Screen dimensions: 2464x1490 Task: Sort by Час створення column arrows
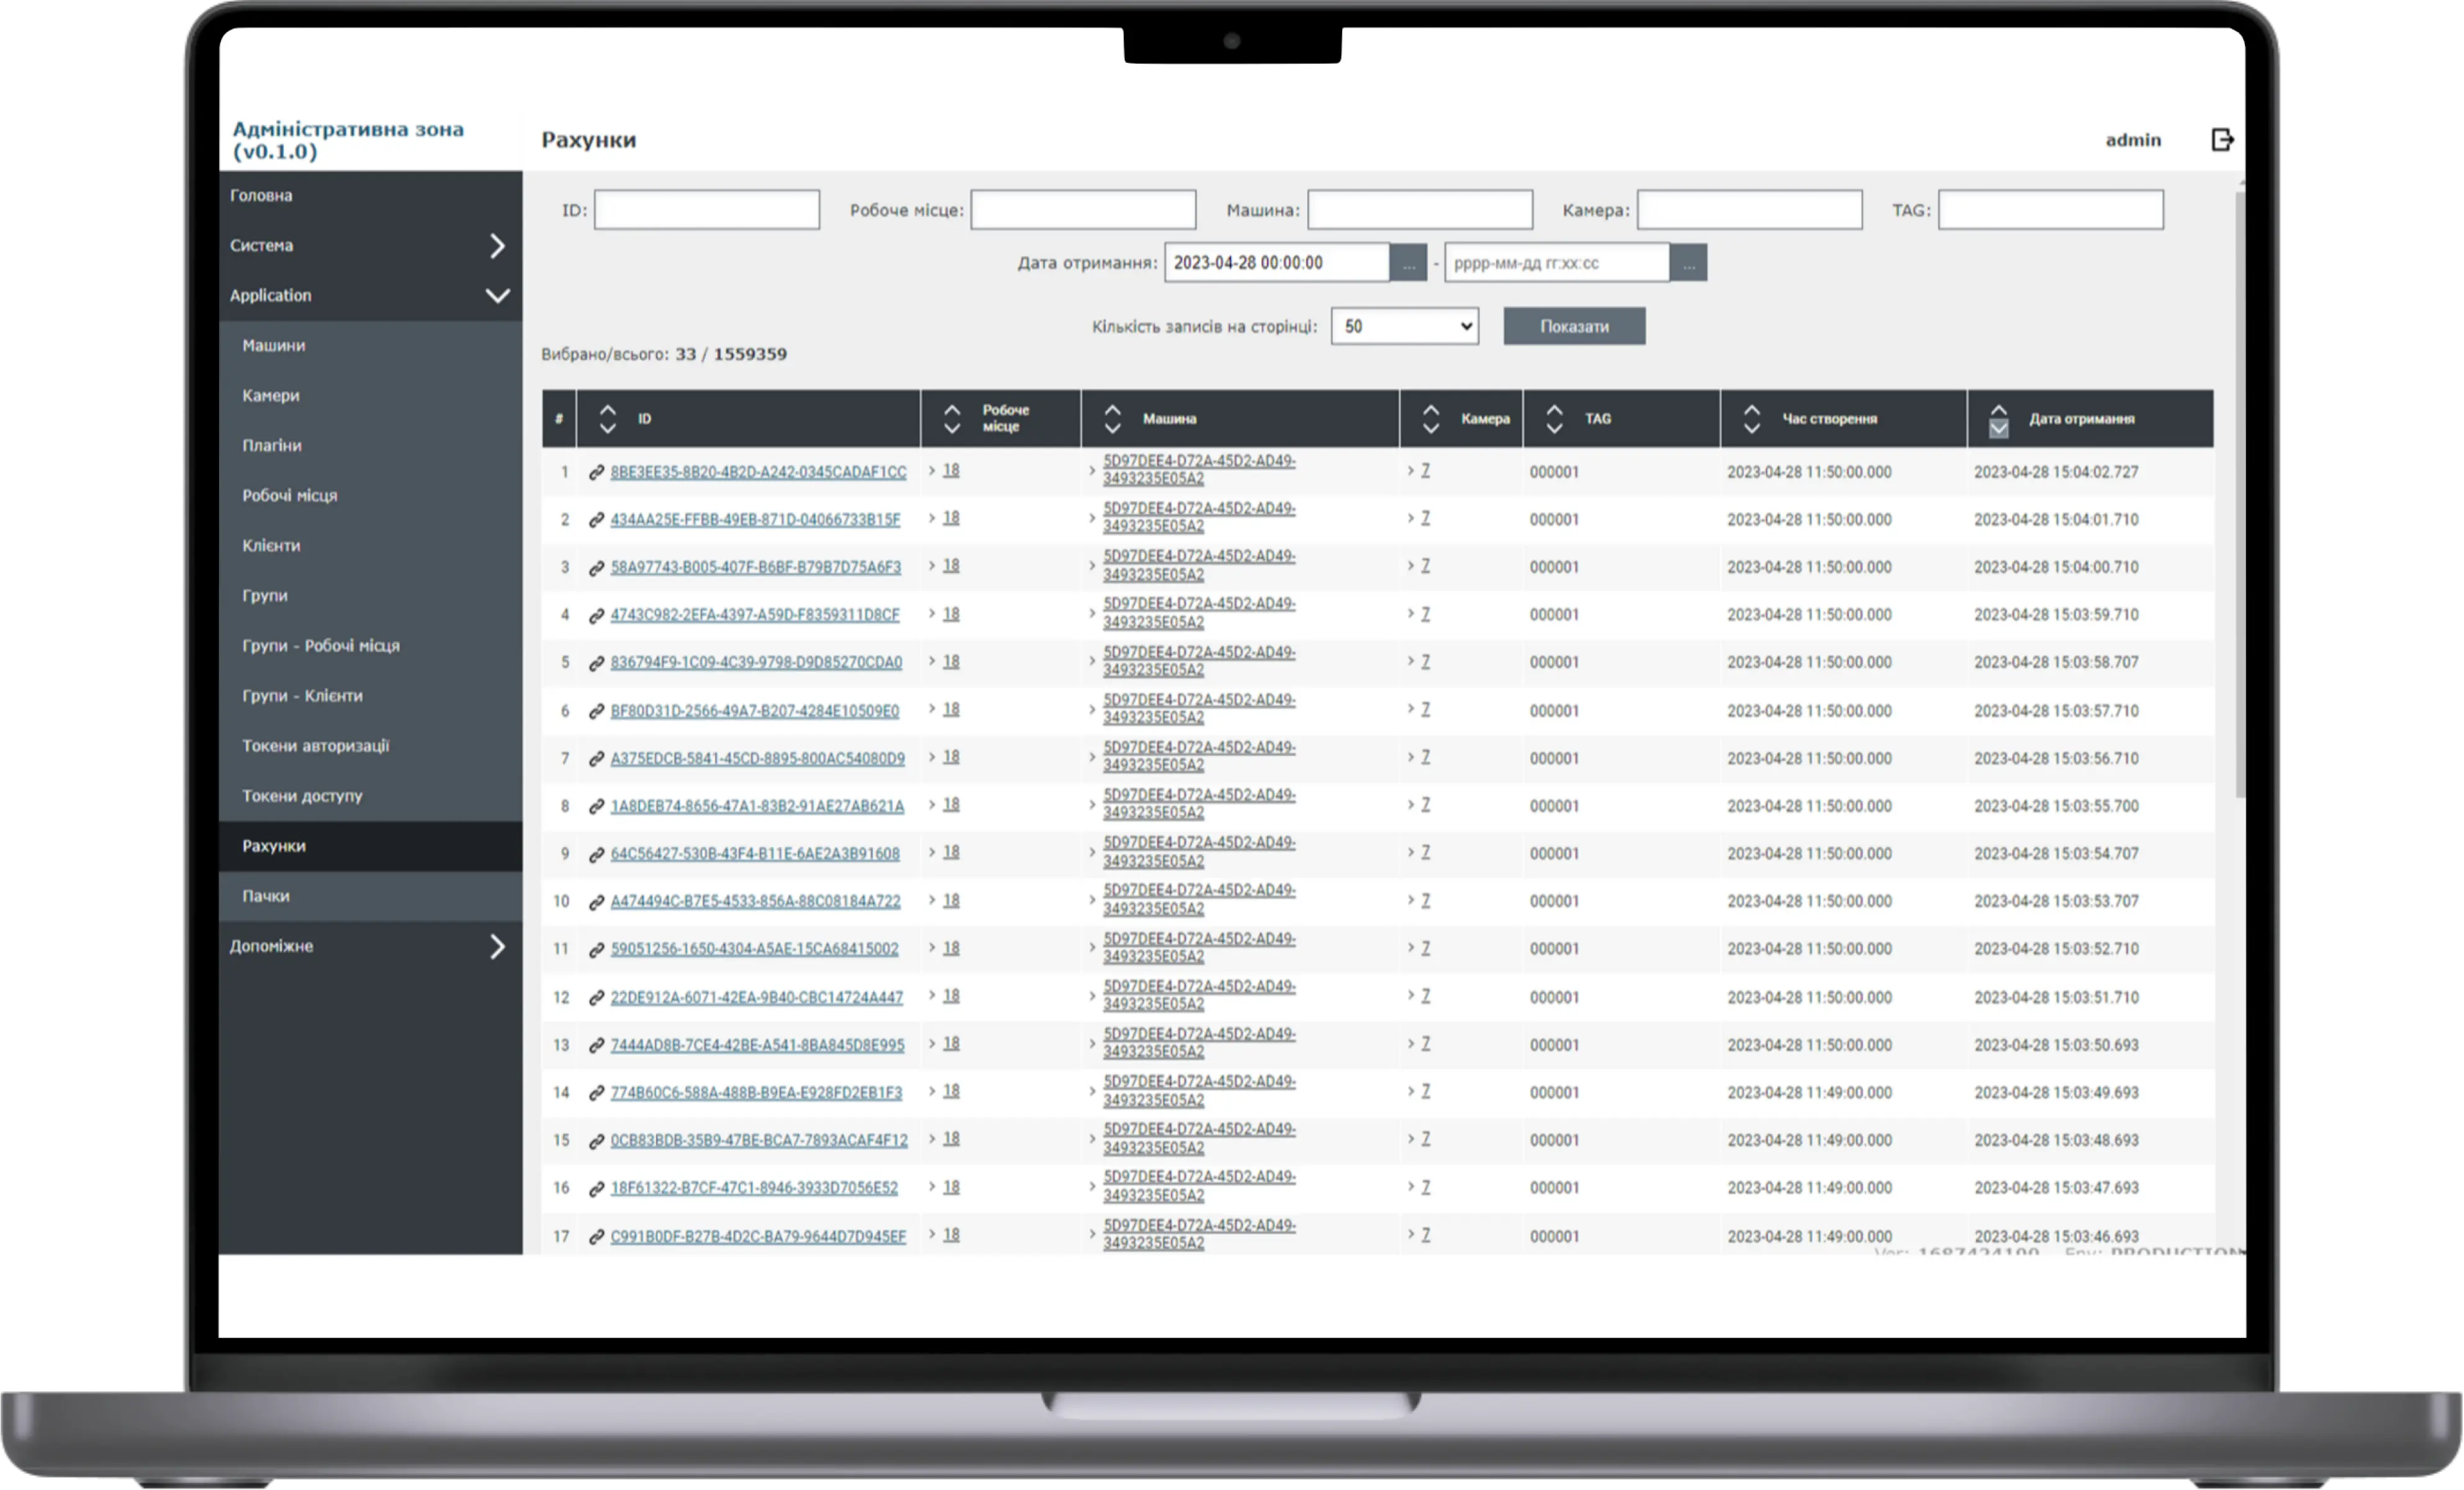point(1751,419)
